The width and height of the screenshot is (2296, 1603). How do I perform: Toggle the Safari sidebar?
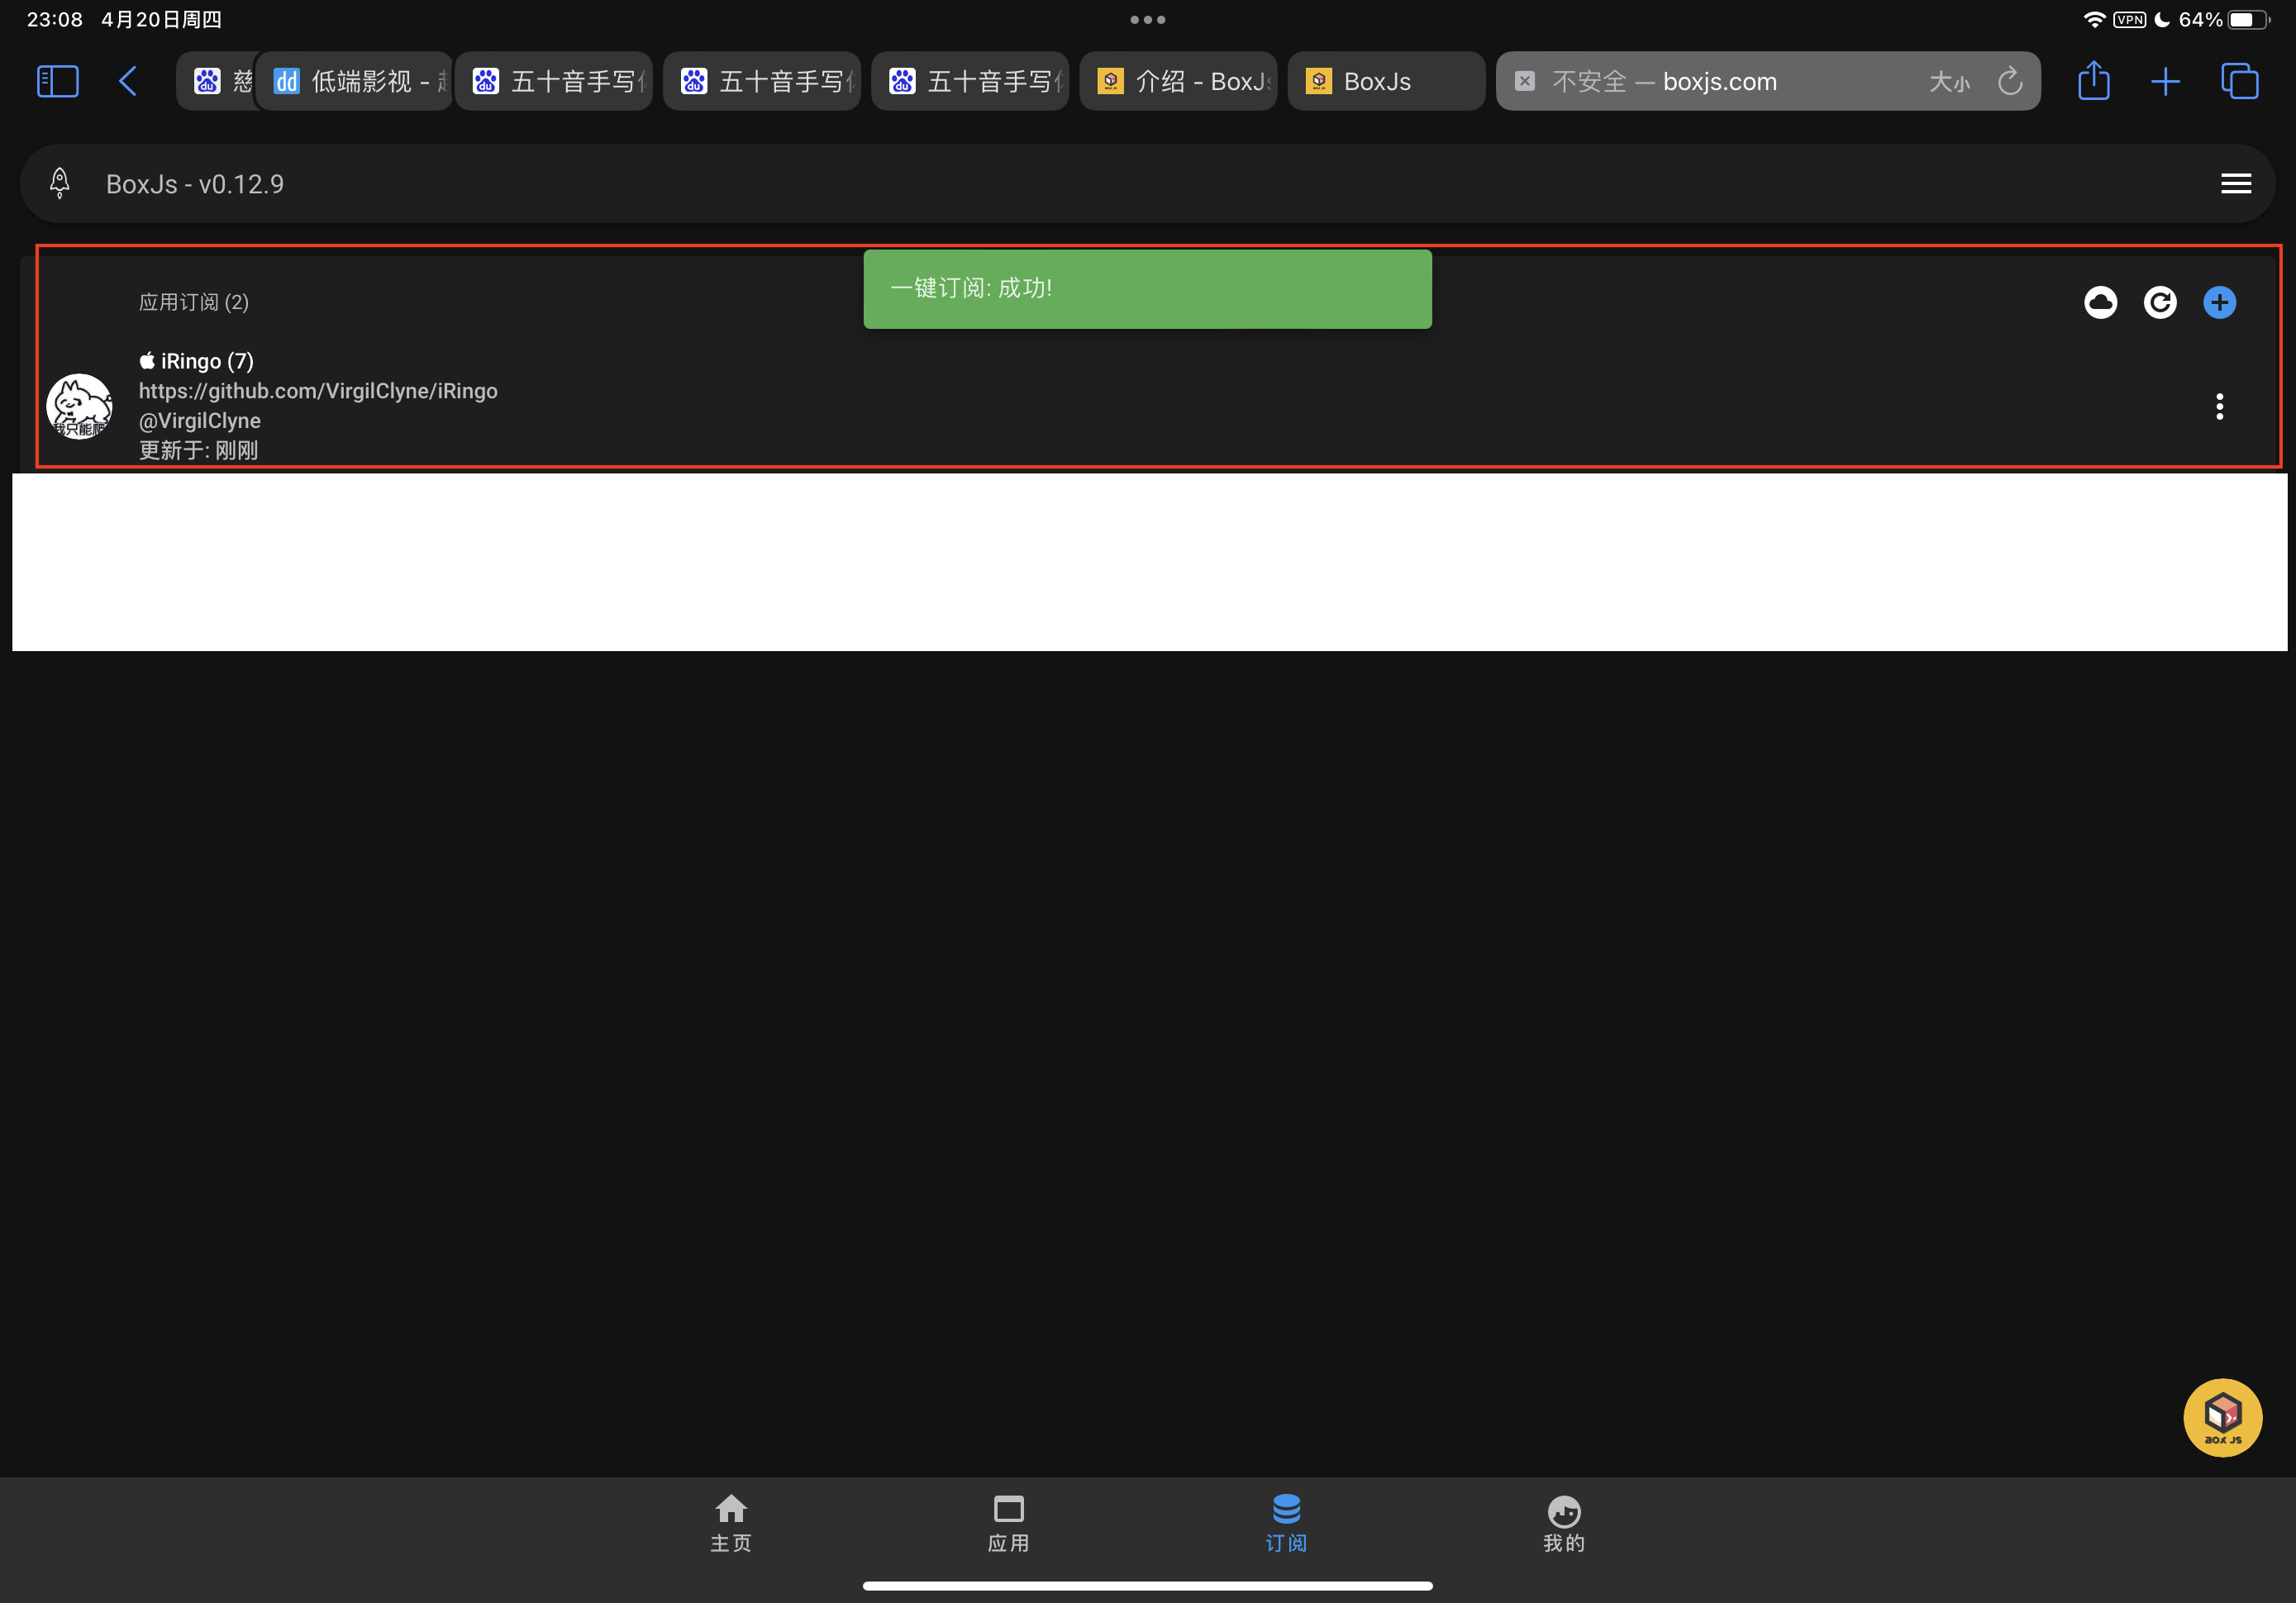58,81
